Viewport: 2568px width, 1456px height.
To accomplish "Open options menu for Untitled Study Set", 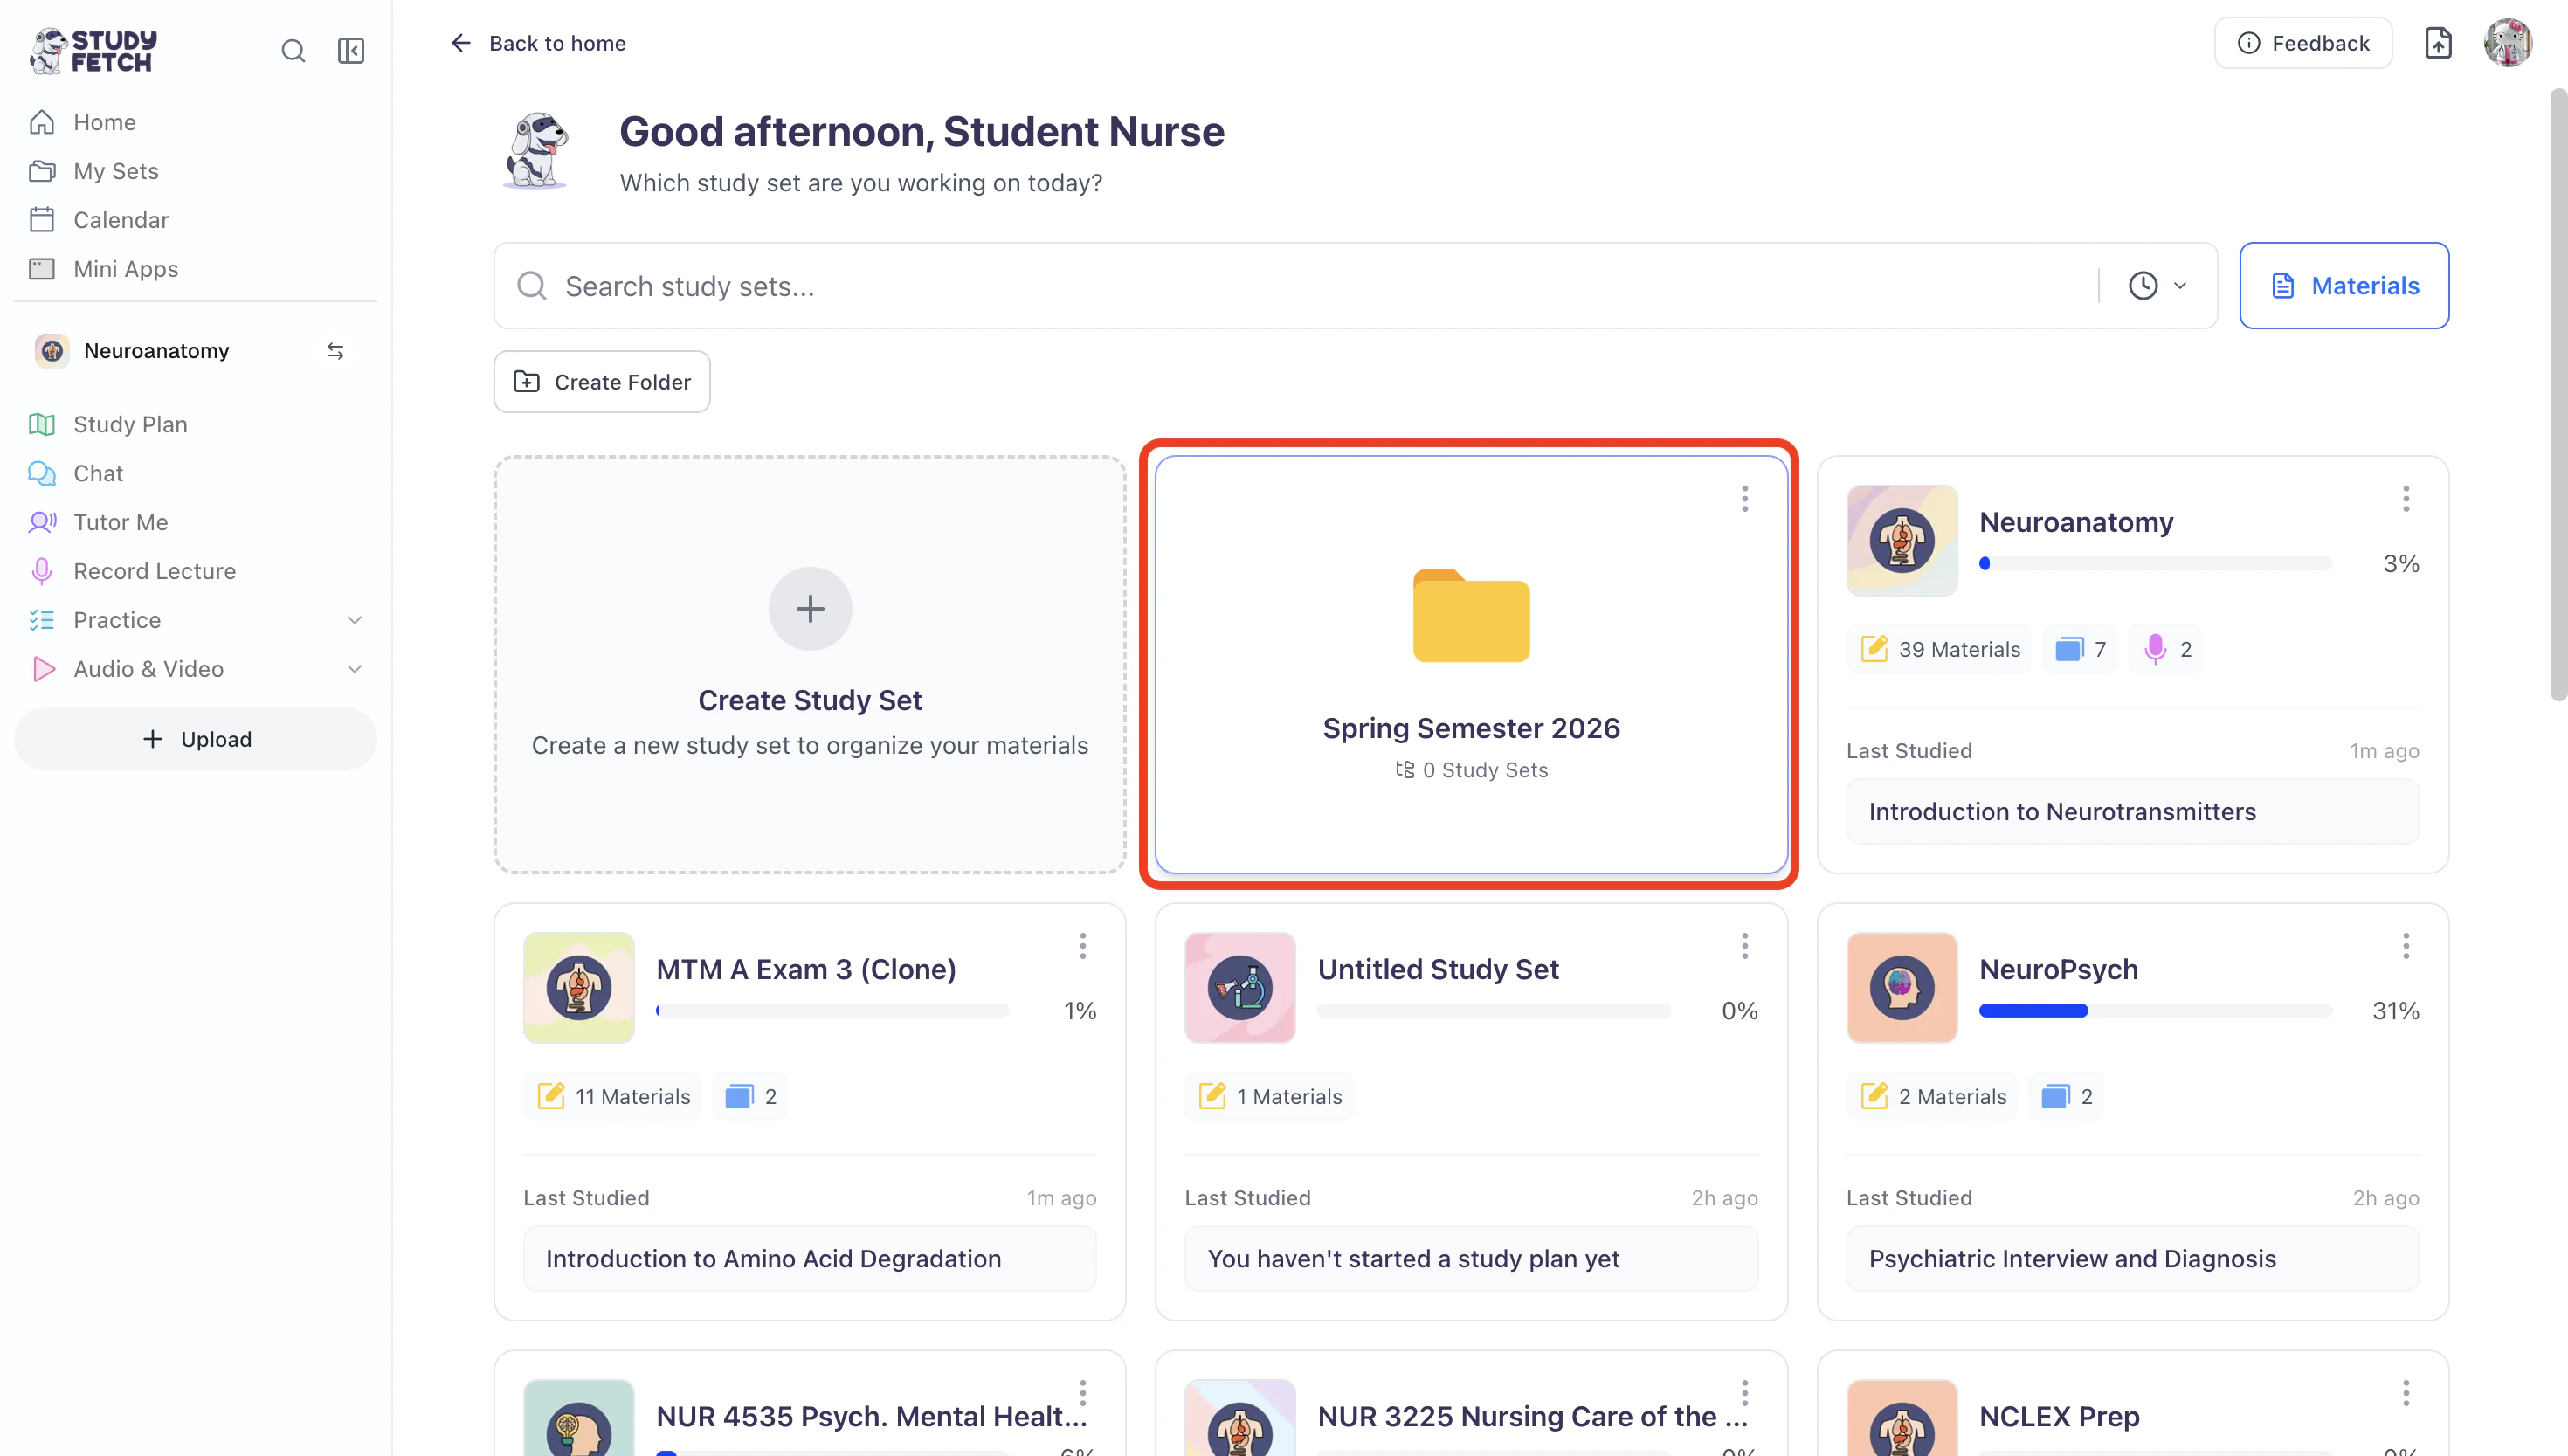I will pos(1745,946).
